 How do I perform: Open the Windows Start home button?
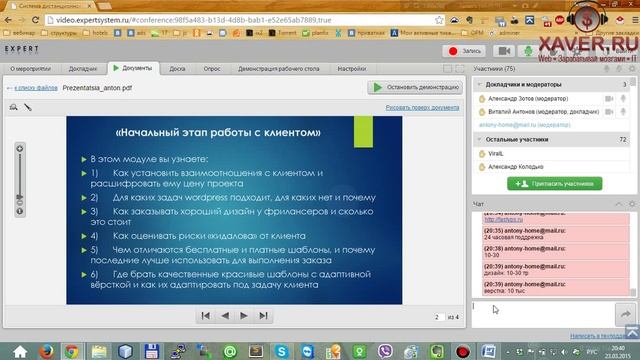tap(20, 351)
